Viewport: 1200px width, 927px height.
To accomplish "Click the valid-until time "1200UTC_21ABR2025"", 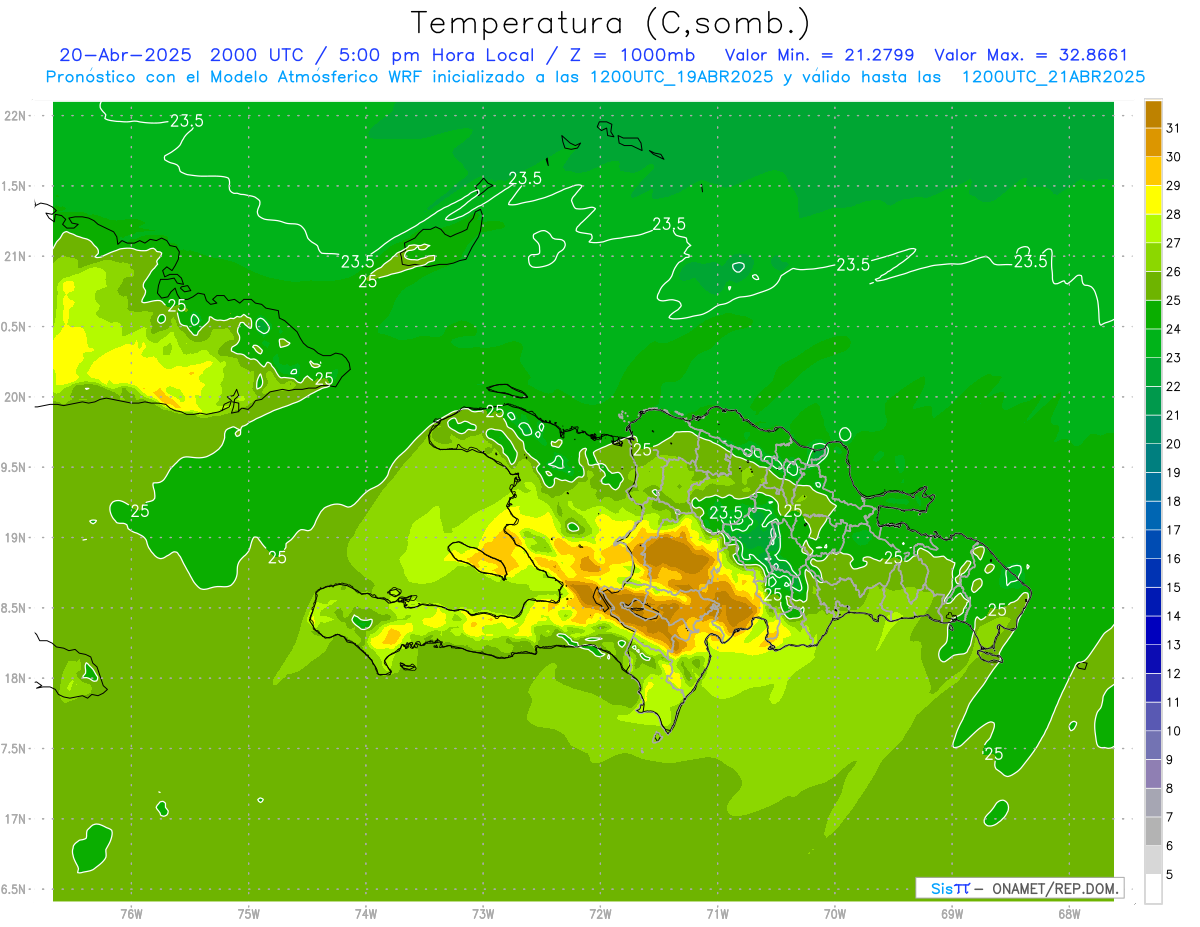I will click(1054, 77).
